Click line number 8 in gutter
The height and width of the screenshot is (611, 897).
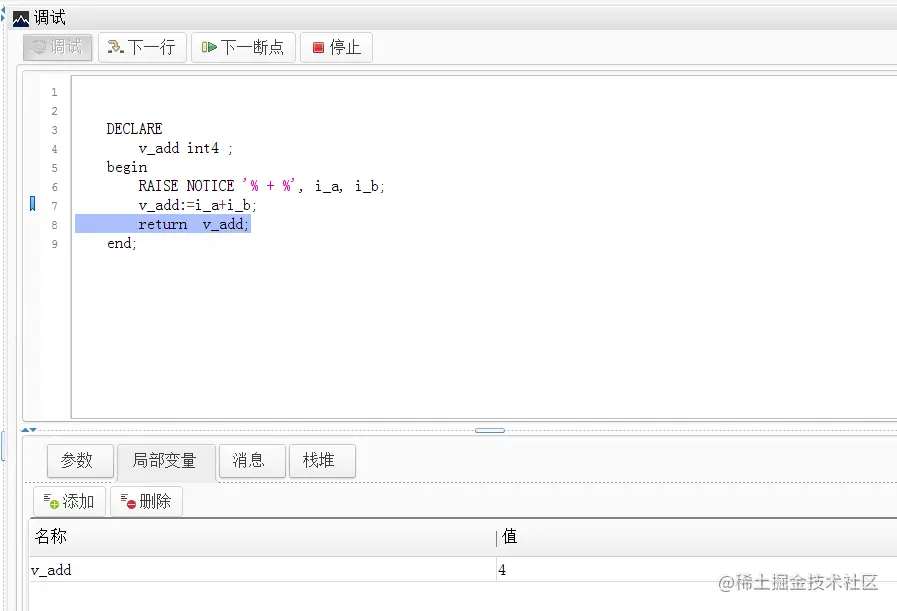(54, 225)
